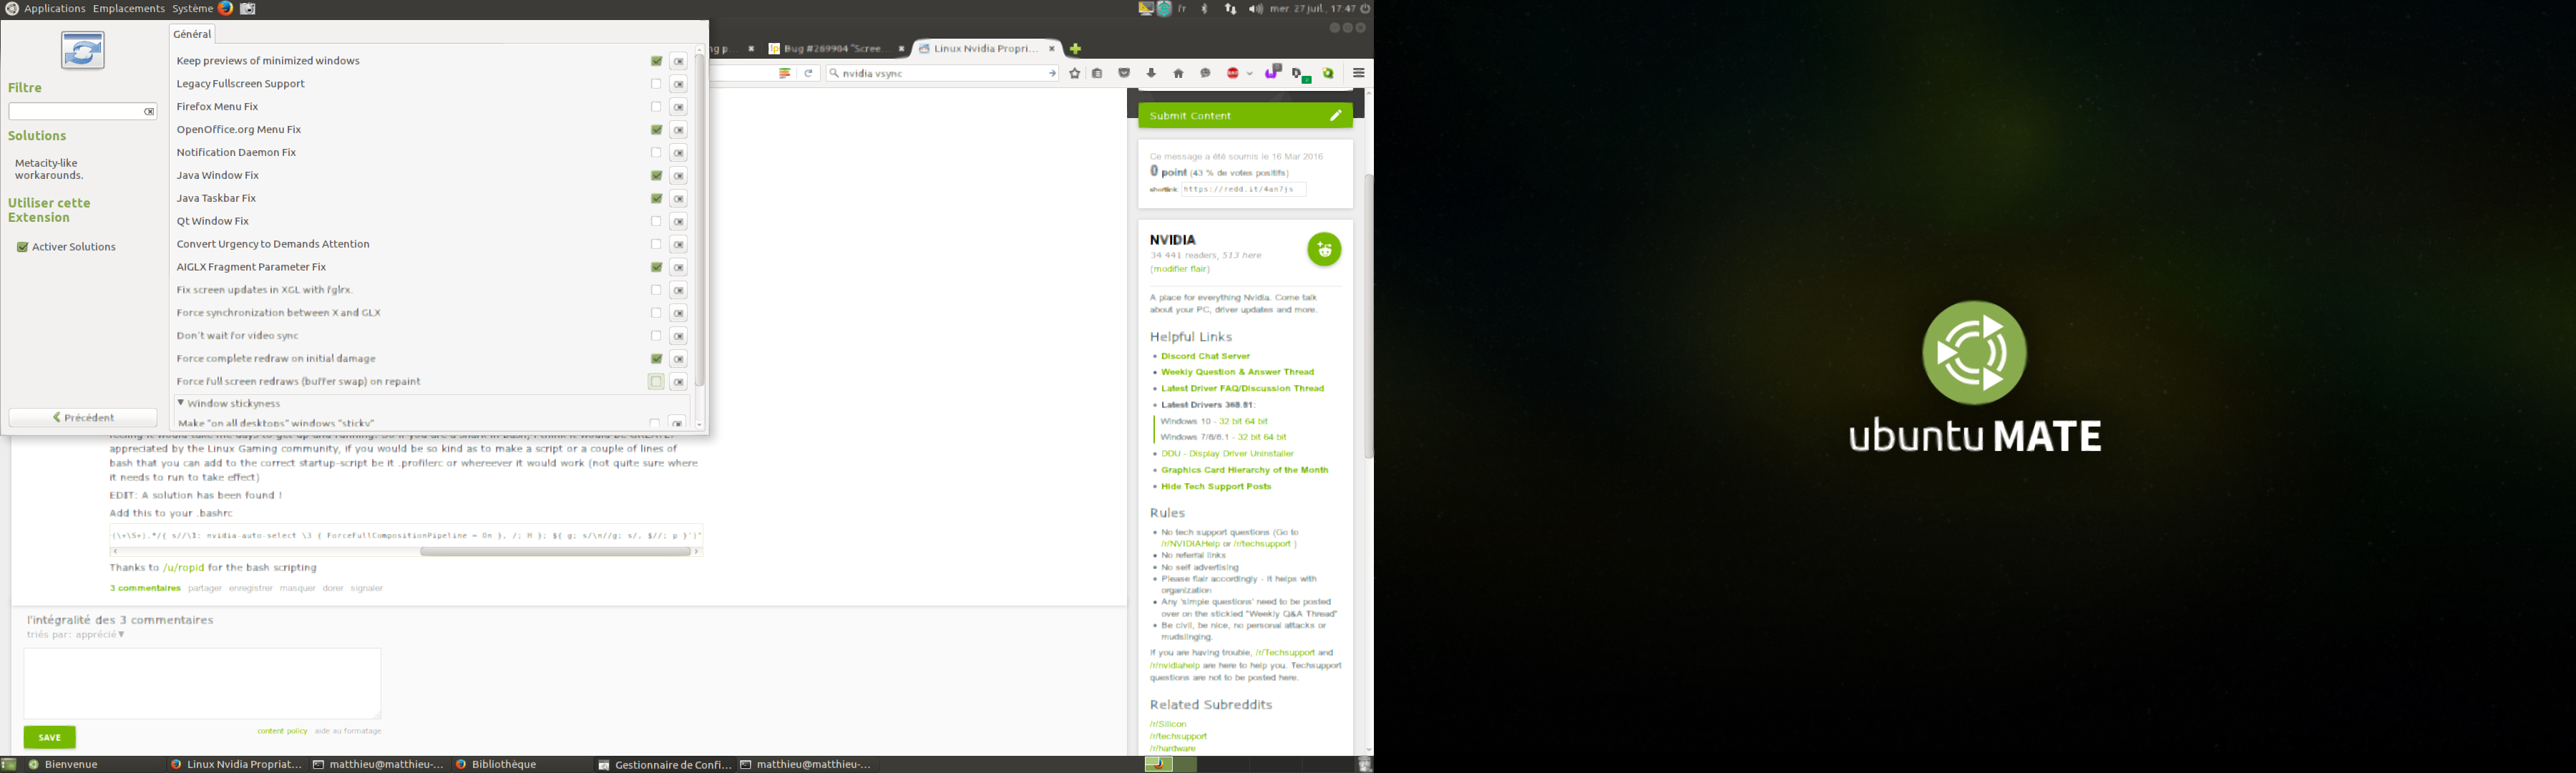This screenshot has width=2576, height=773.
Task: Disable AIGLX Fragment Parameter Fix
Action: (x=656, y=268)
